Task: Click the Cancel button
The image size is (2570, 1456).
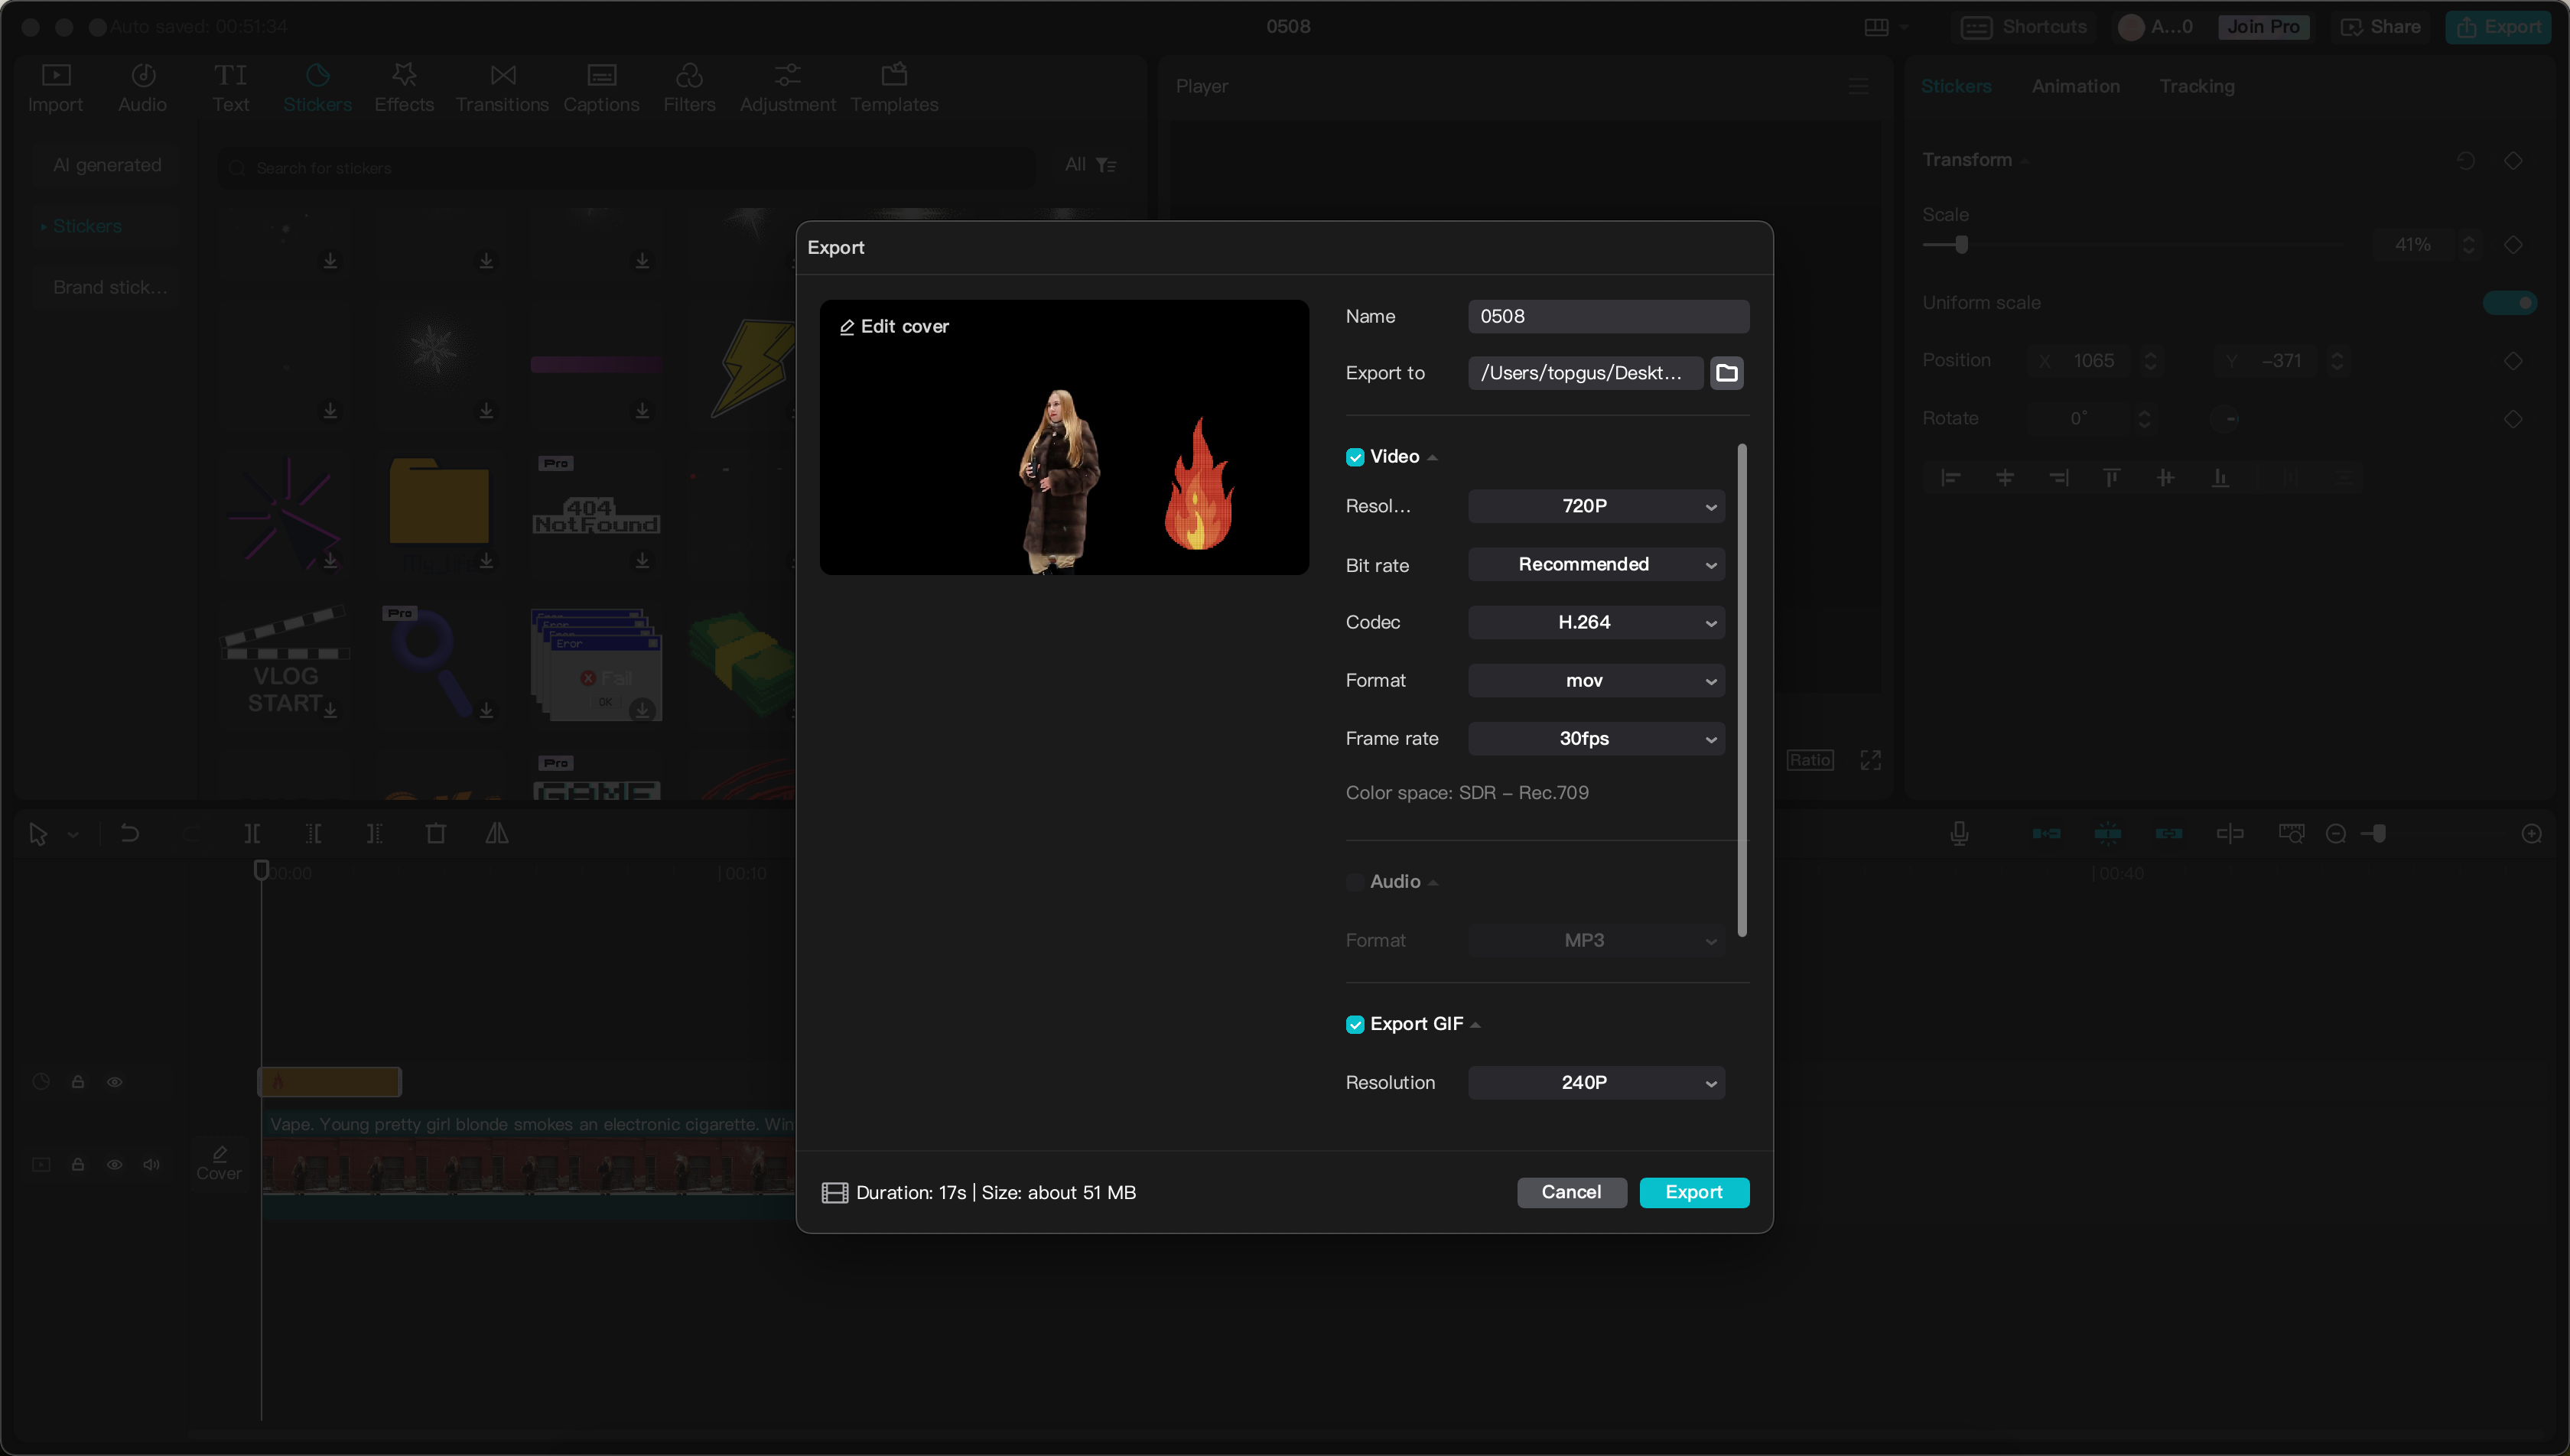Action: click(x=1571, y=1191)
